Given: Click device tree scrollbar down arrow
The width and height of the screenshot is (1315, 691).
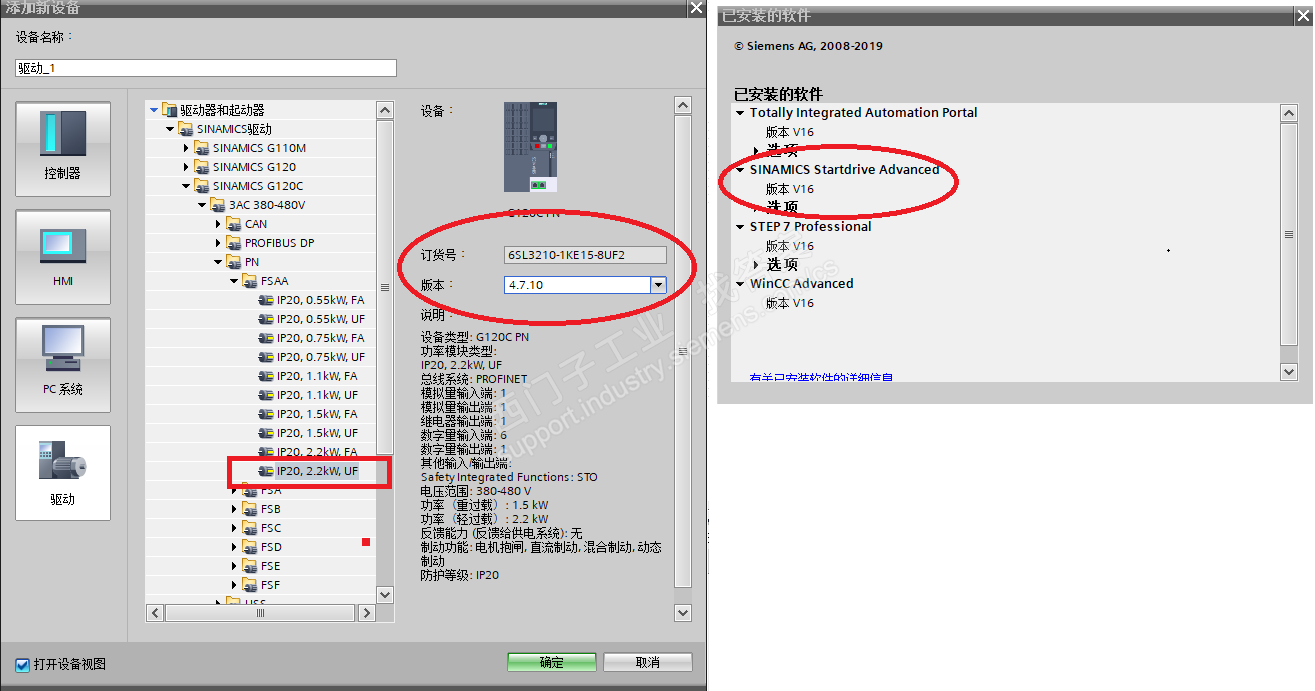Looking at the screenshot, I should coord(385,594).
